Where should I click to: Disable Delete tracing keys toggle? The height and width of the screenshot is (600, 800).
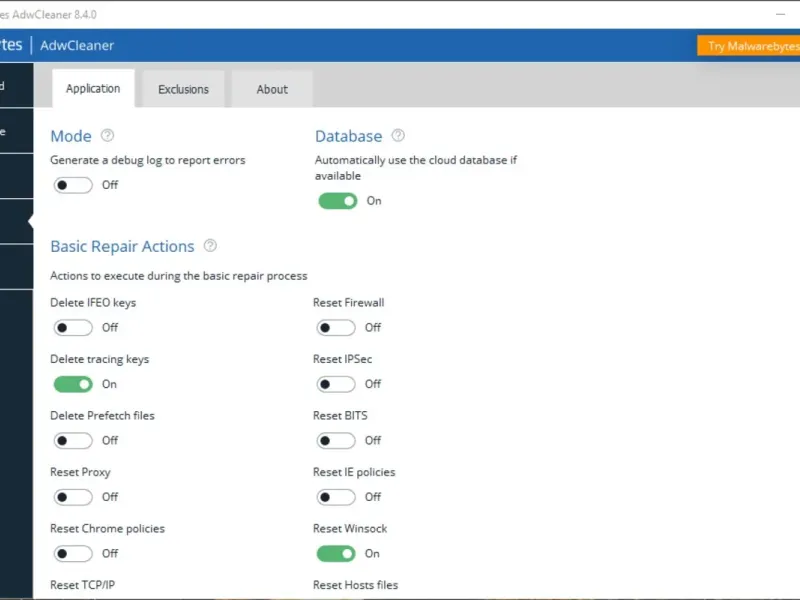73,384
